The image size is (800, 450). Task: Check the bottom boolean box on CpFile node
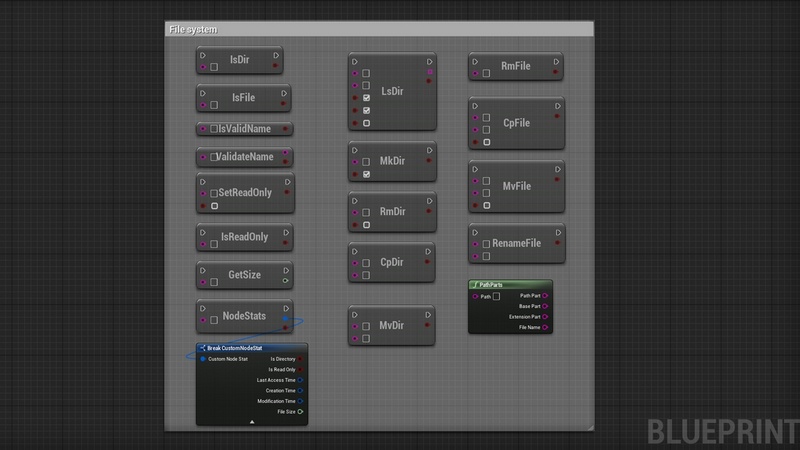click(x=487, y=142)
